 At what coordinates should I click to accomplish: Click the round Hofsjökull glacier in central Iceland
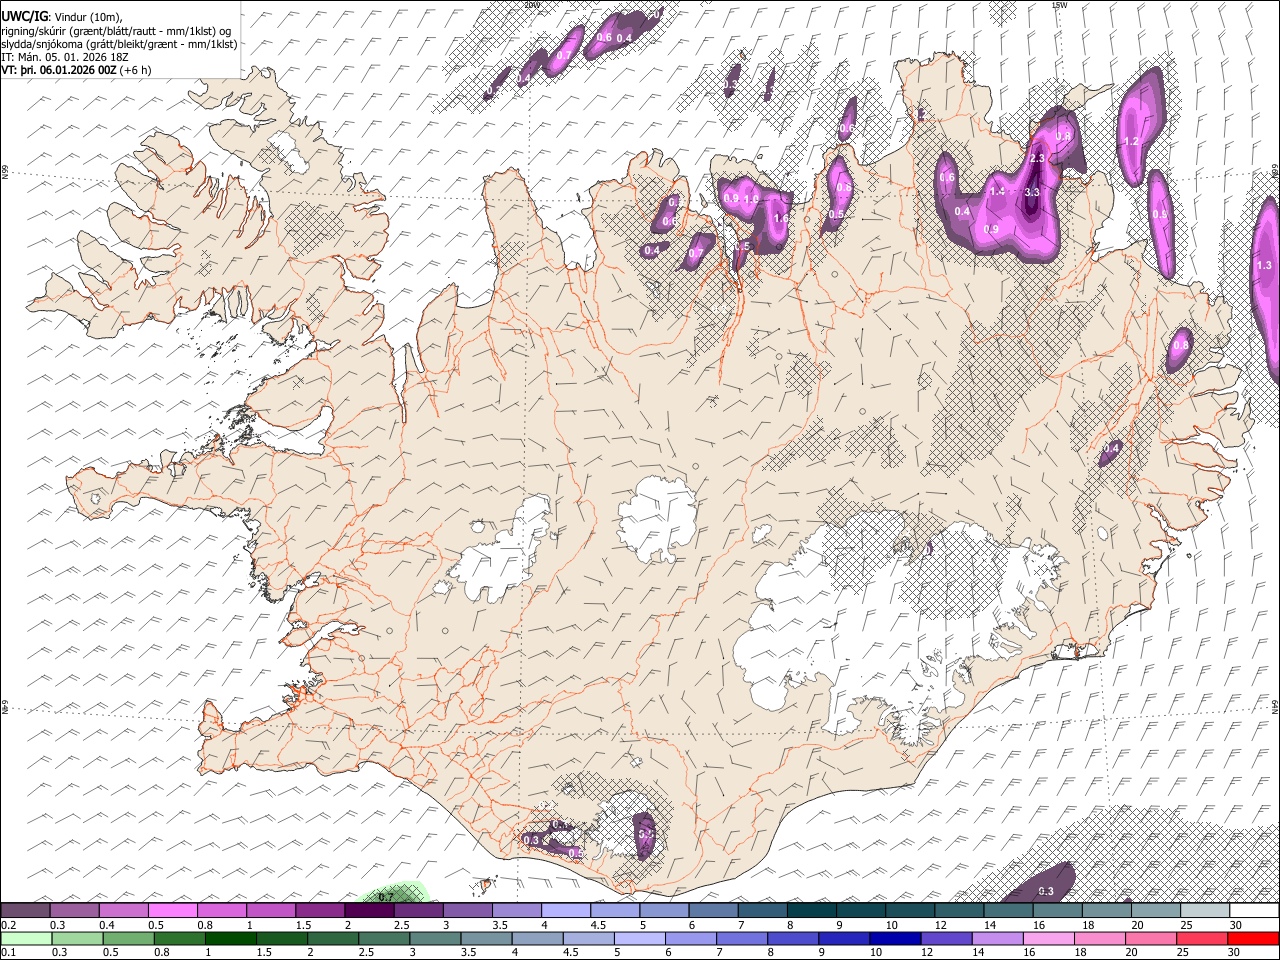tap(657, 518)
